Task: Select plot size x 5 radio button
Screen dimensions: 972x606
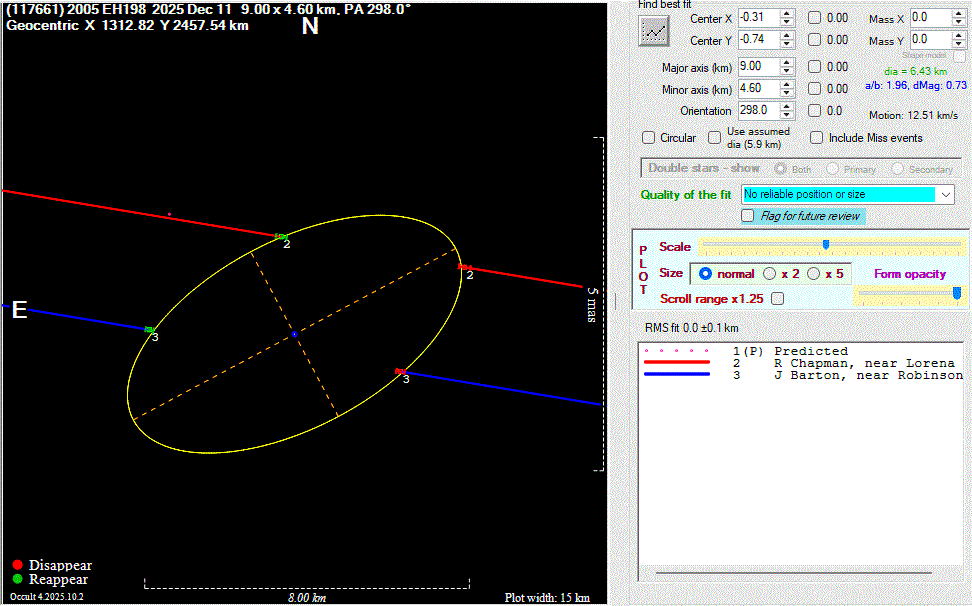Action: [x=813, y=274]
